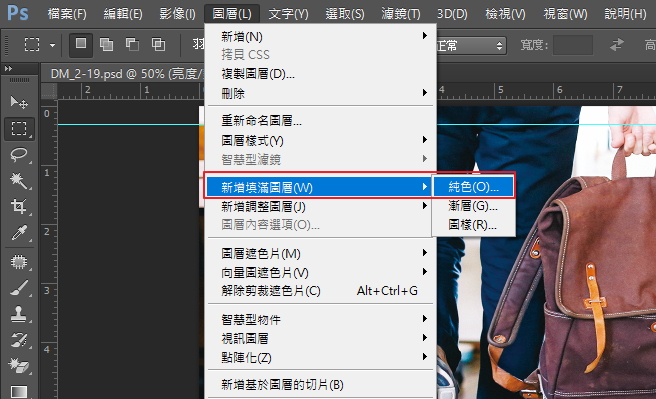
Task: Open the 影像(I) menu
Action: pos(177,14)
